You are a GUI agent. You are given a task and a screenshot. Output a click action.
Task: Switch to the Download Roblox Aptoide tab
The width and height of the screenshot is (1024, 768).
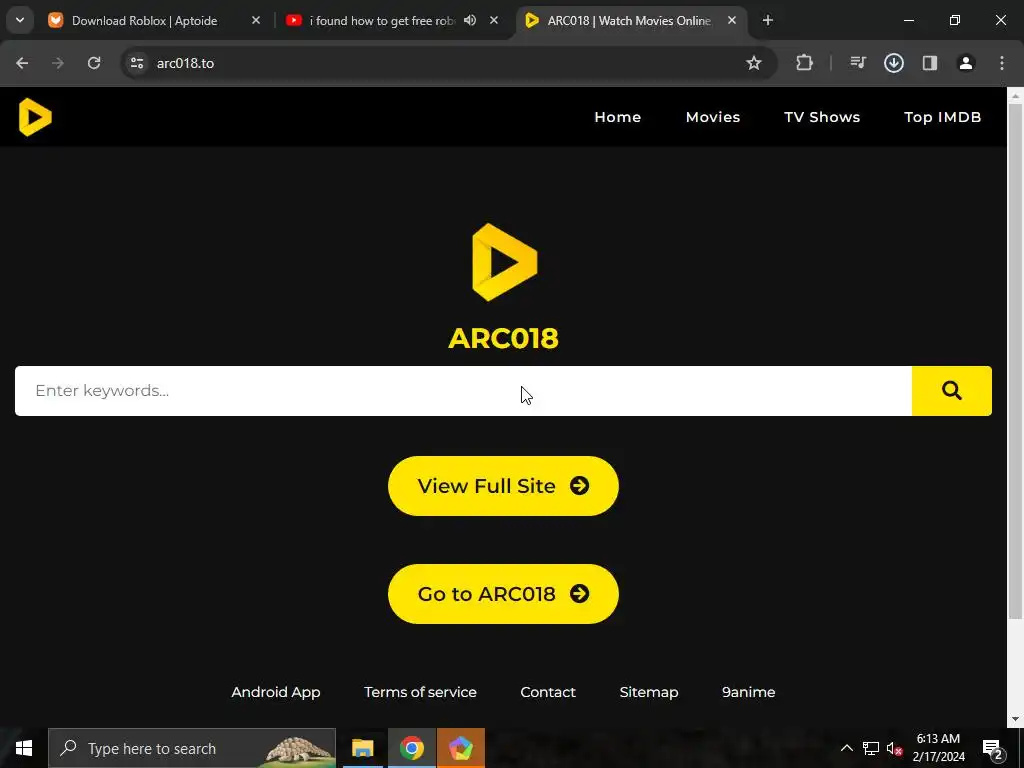point(144,20)
